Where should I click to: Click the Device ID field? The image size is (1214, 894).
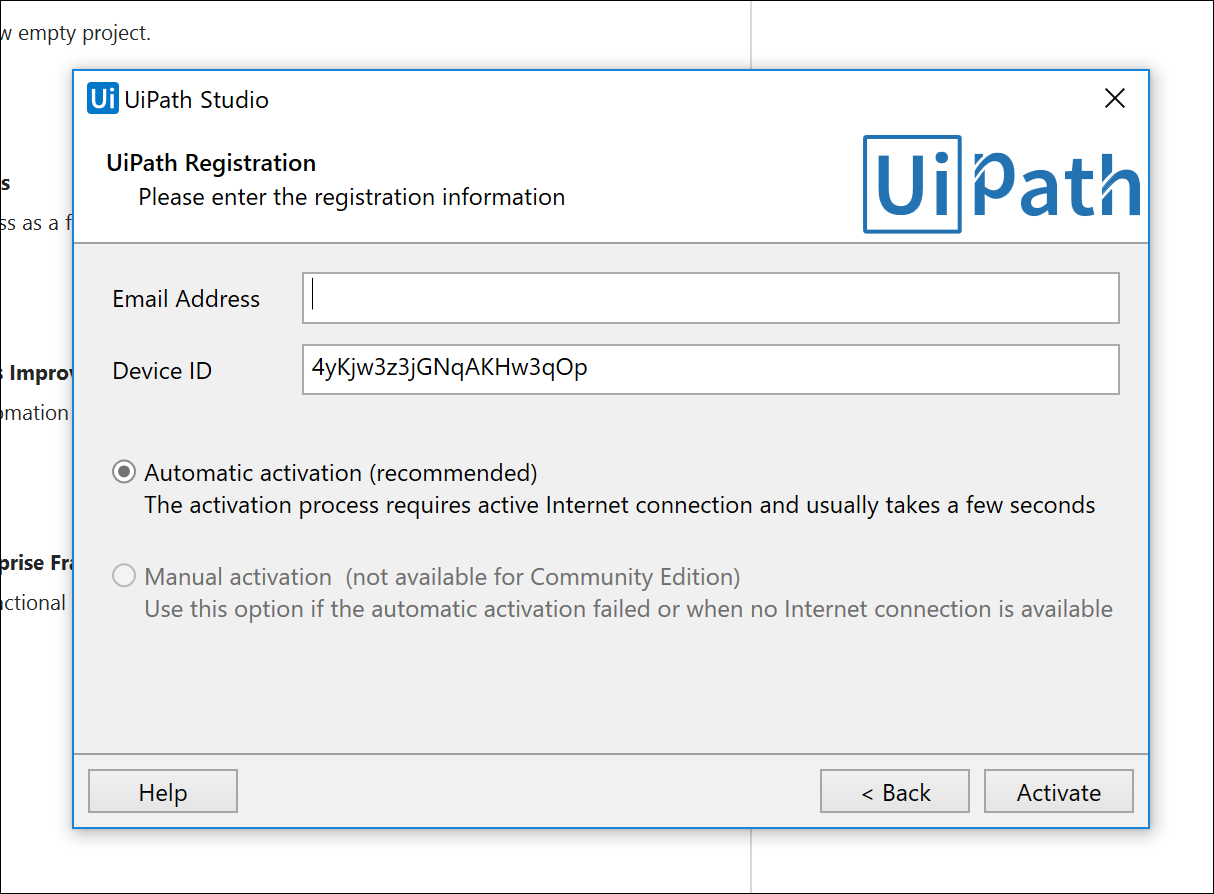[x=710, y=369]
